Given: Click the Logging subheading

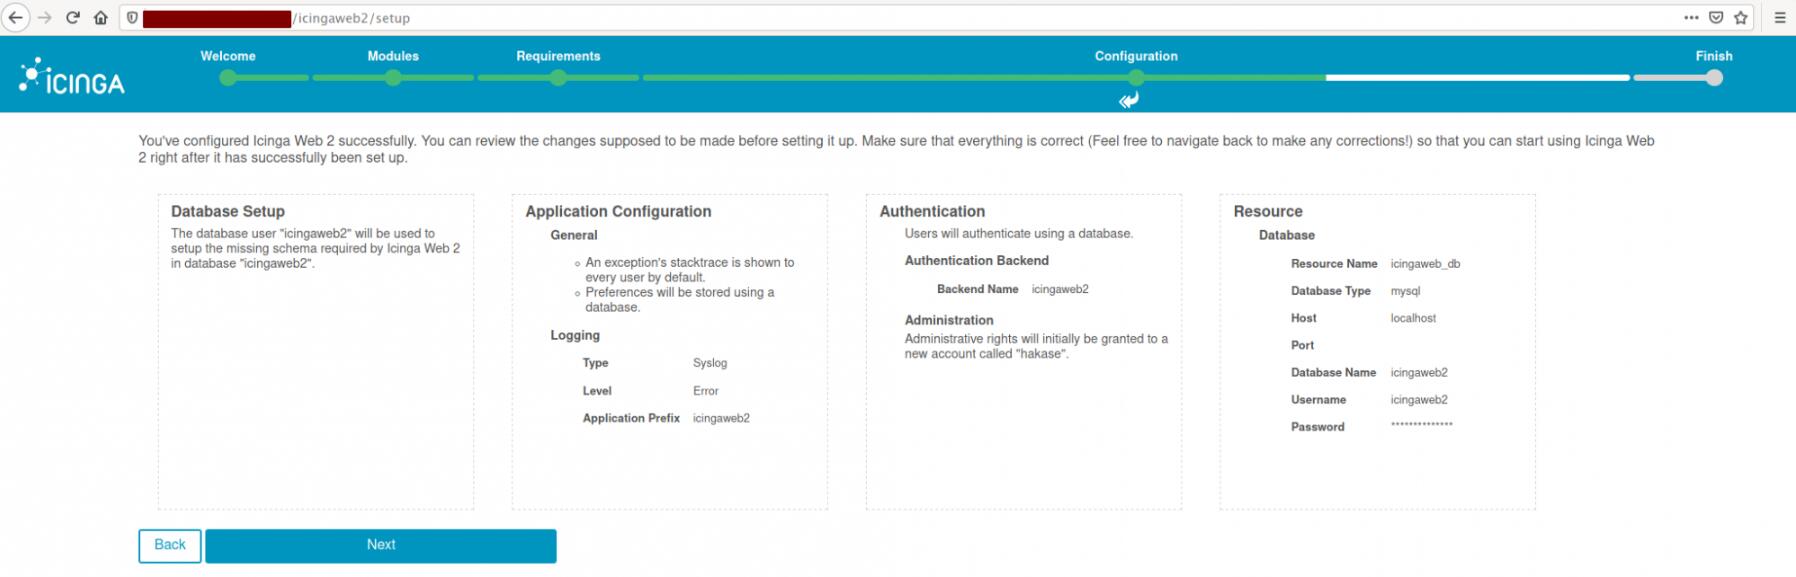Looking at the screenshot, I should click(575, 335).
